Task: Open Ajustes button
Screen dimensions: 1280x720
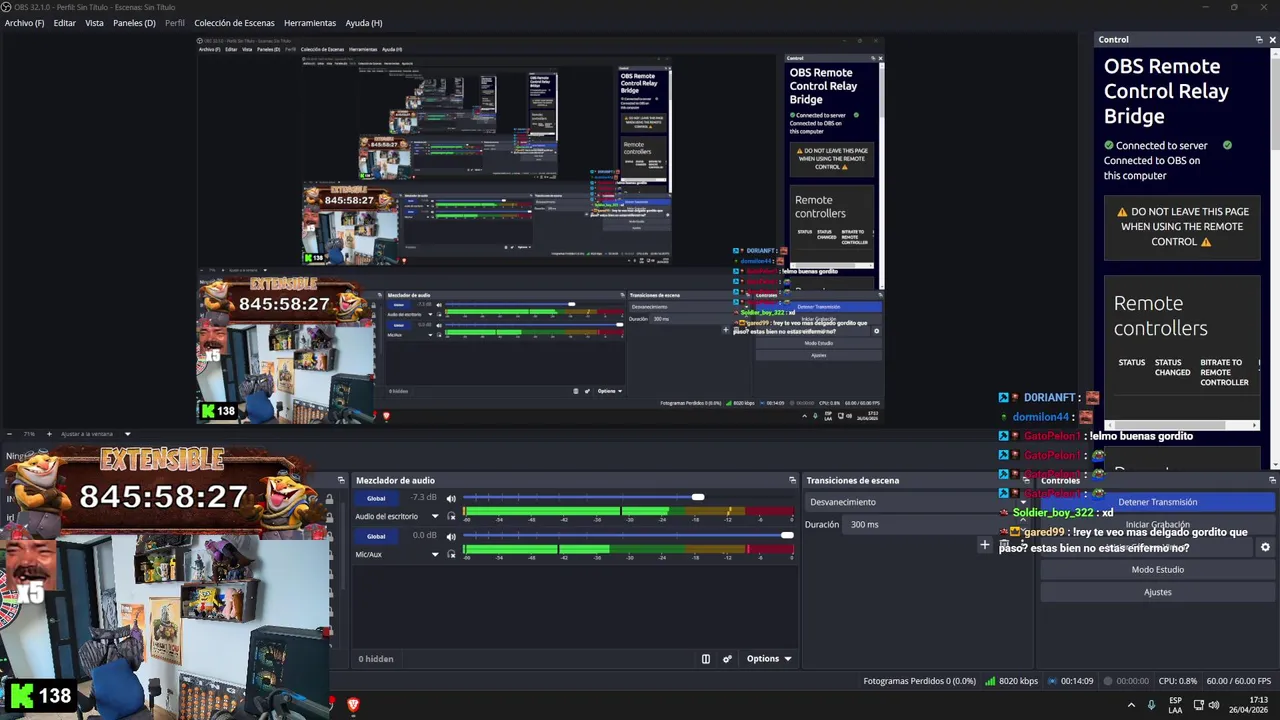Action: tap(1157, 592)
